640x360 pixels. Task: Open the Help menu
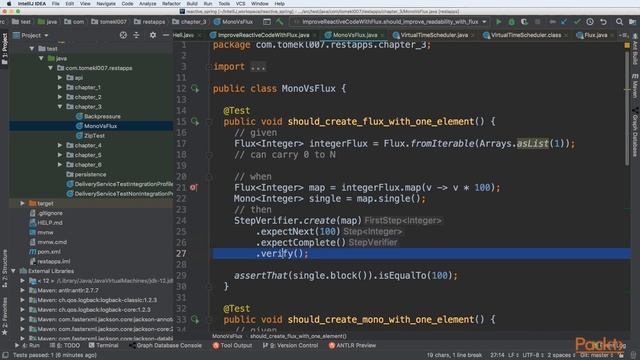pyautogui.click(x=280, y=4)
